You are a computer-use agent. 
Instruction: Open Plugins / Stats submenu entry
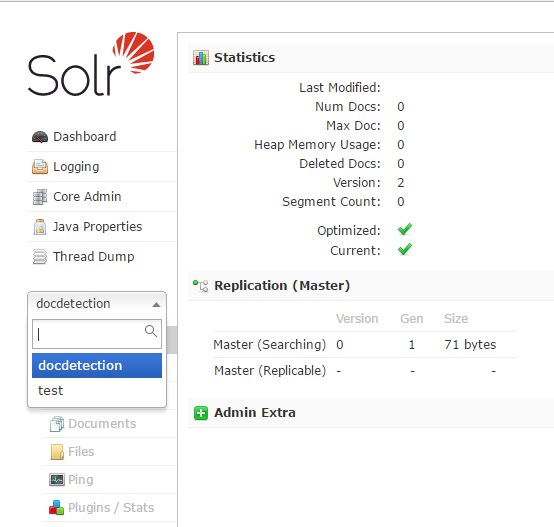tap(111, 508)
